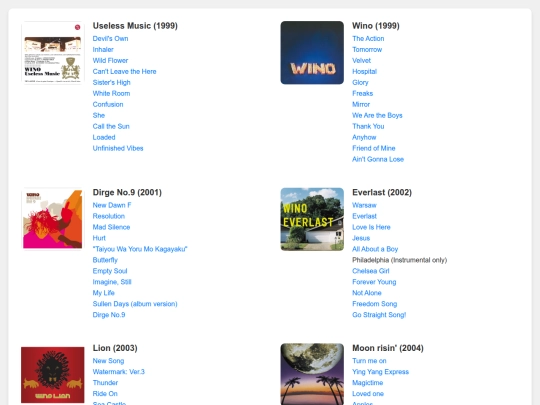Open the Thank You song link

pos(368,126)
